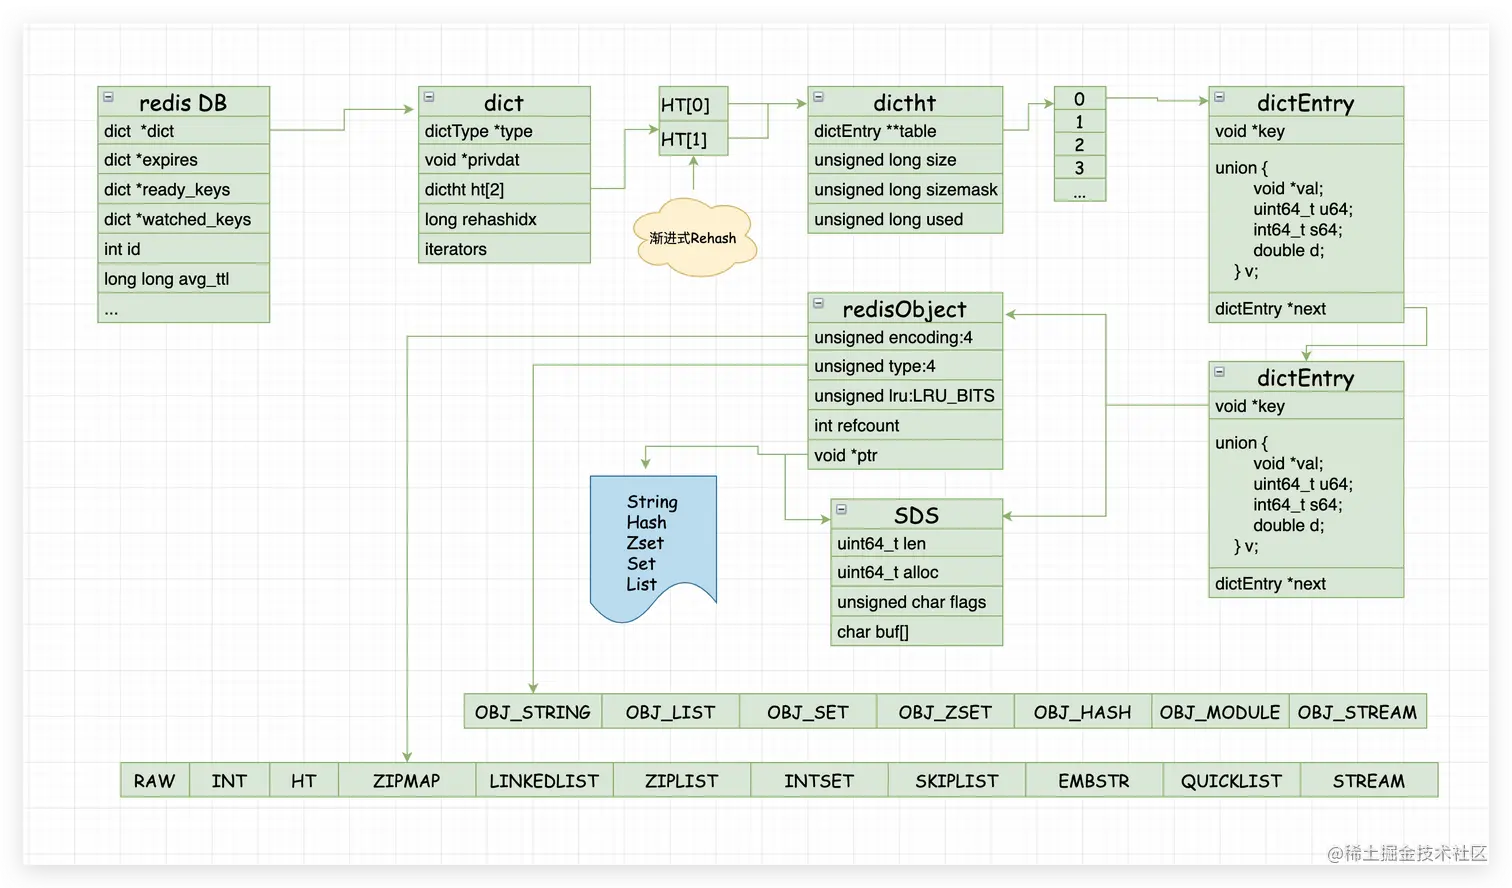
Task: Collapse the dict table via its minus icon
Action: click(429, 98)
